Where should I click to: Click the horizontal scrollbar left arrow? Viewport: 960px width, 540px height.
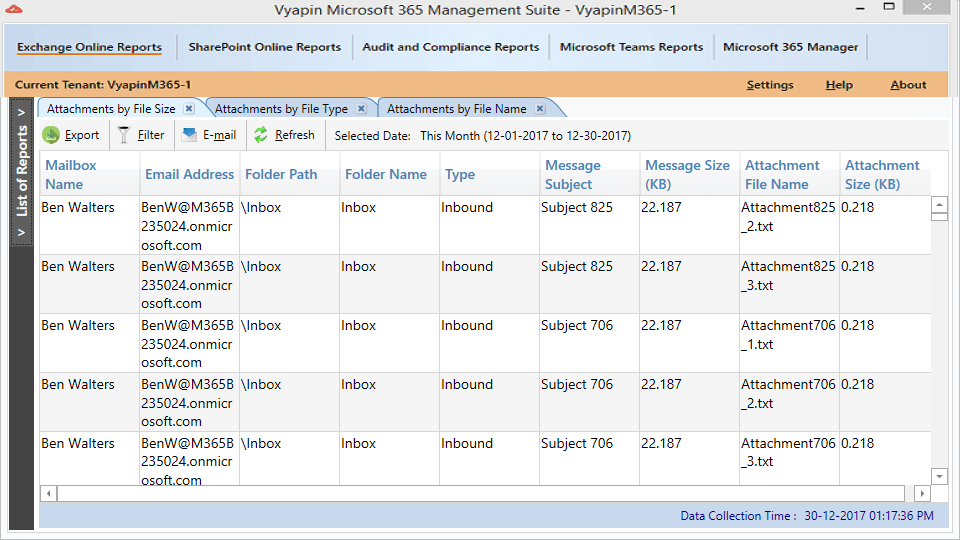tap(48, 493)
